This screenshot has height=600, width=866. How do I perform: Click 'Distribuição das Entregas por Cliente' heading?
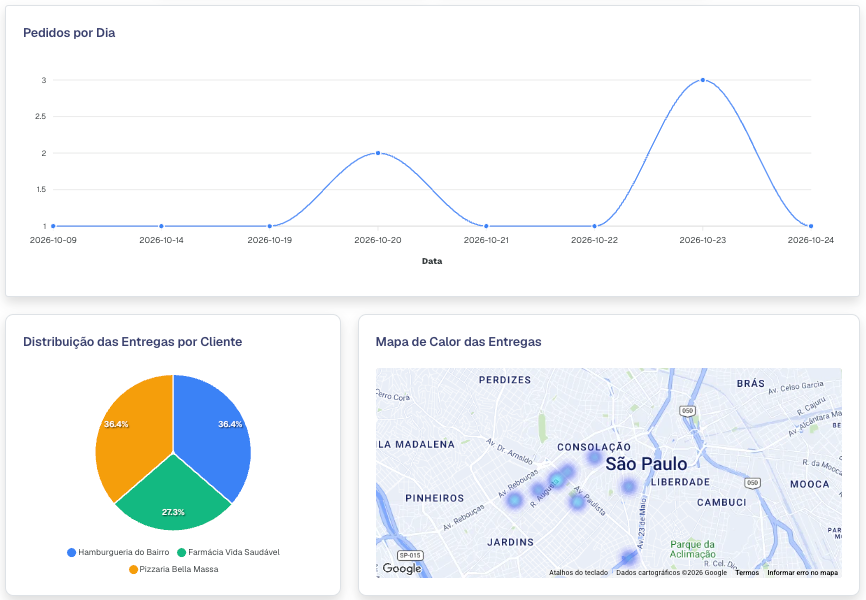(x=133, y=341)
